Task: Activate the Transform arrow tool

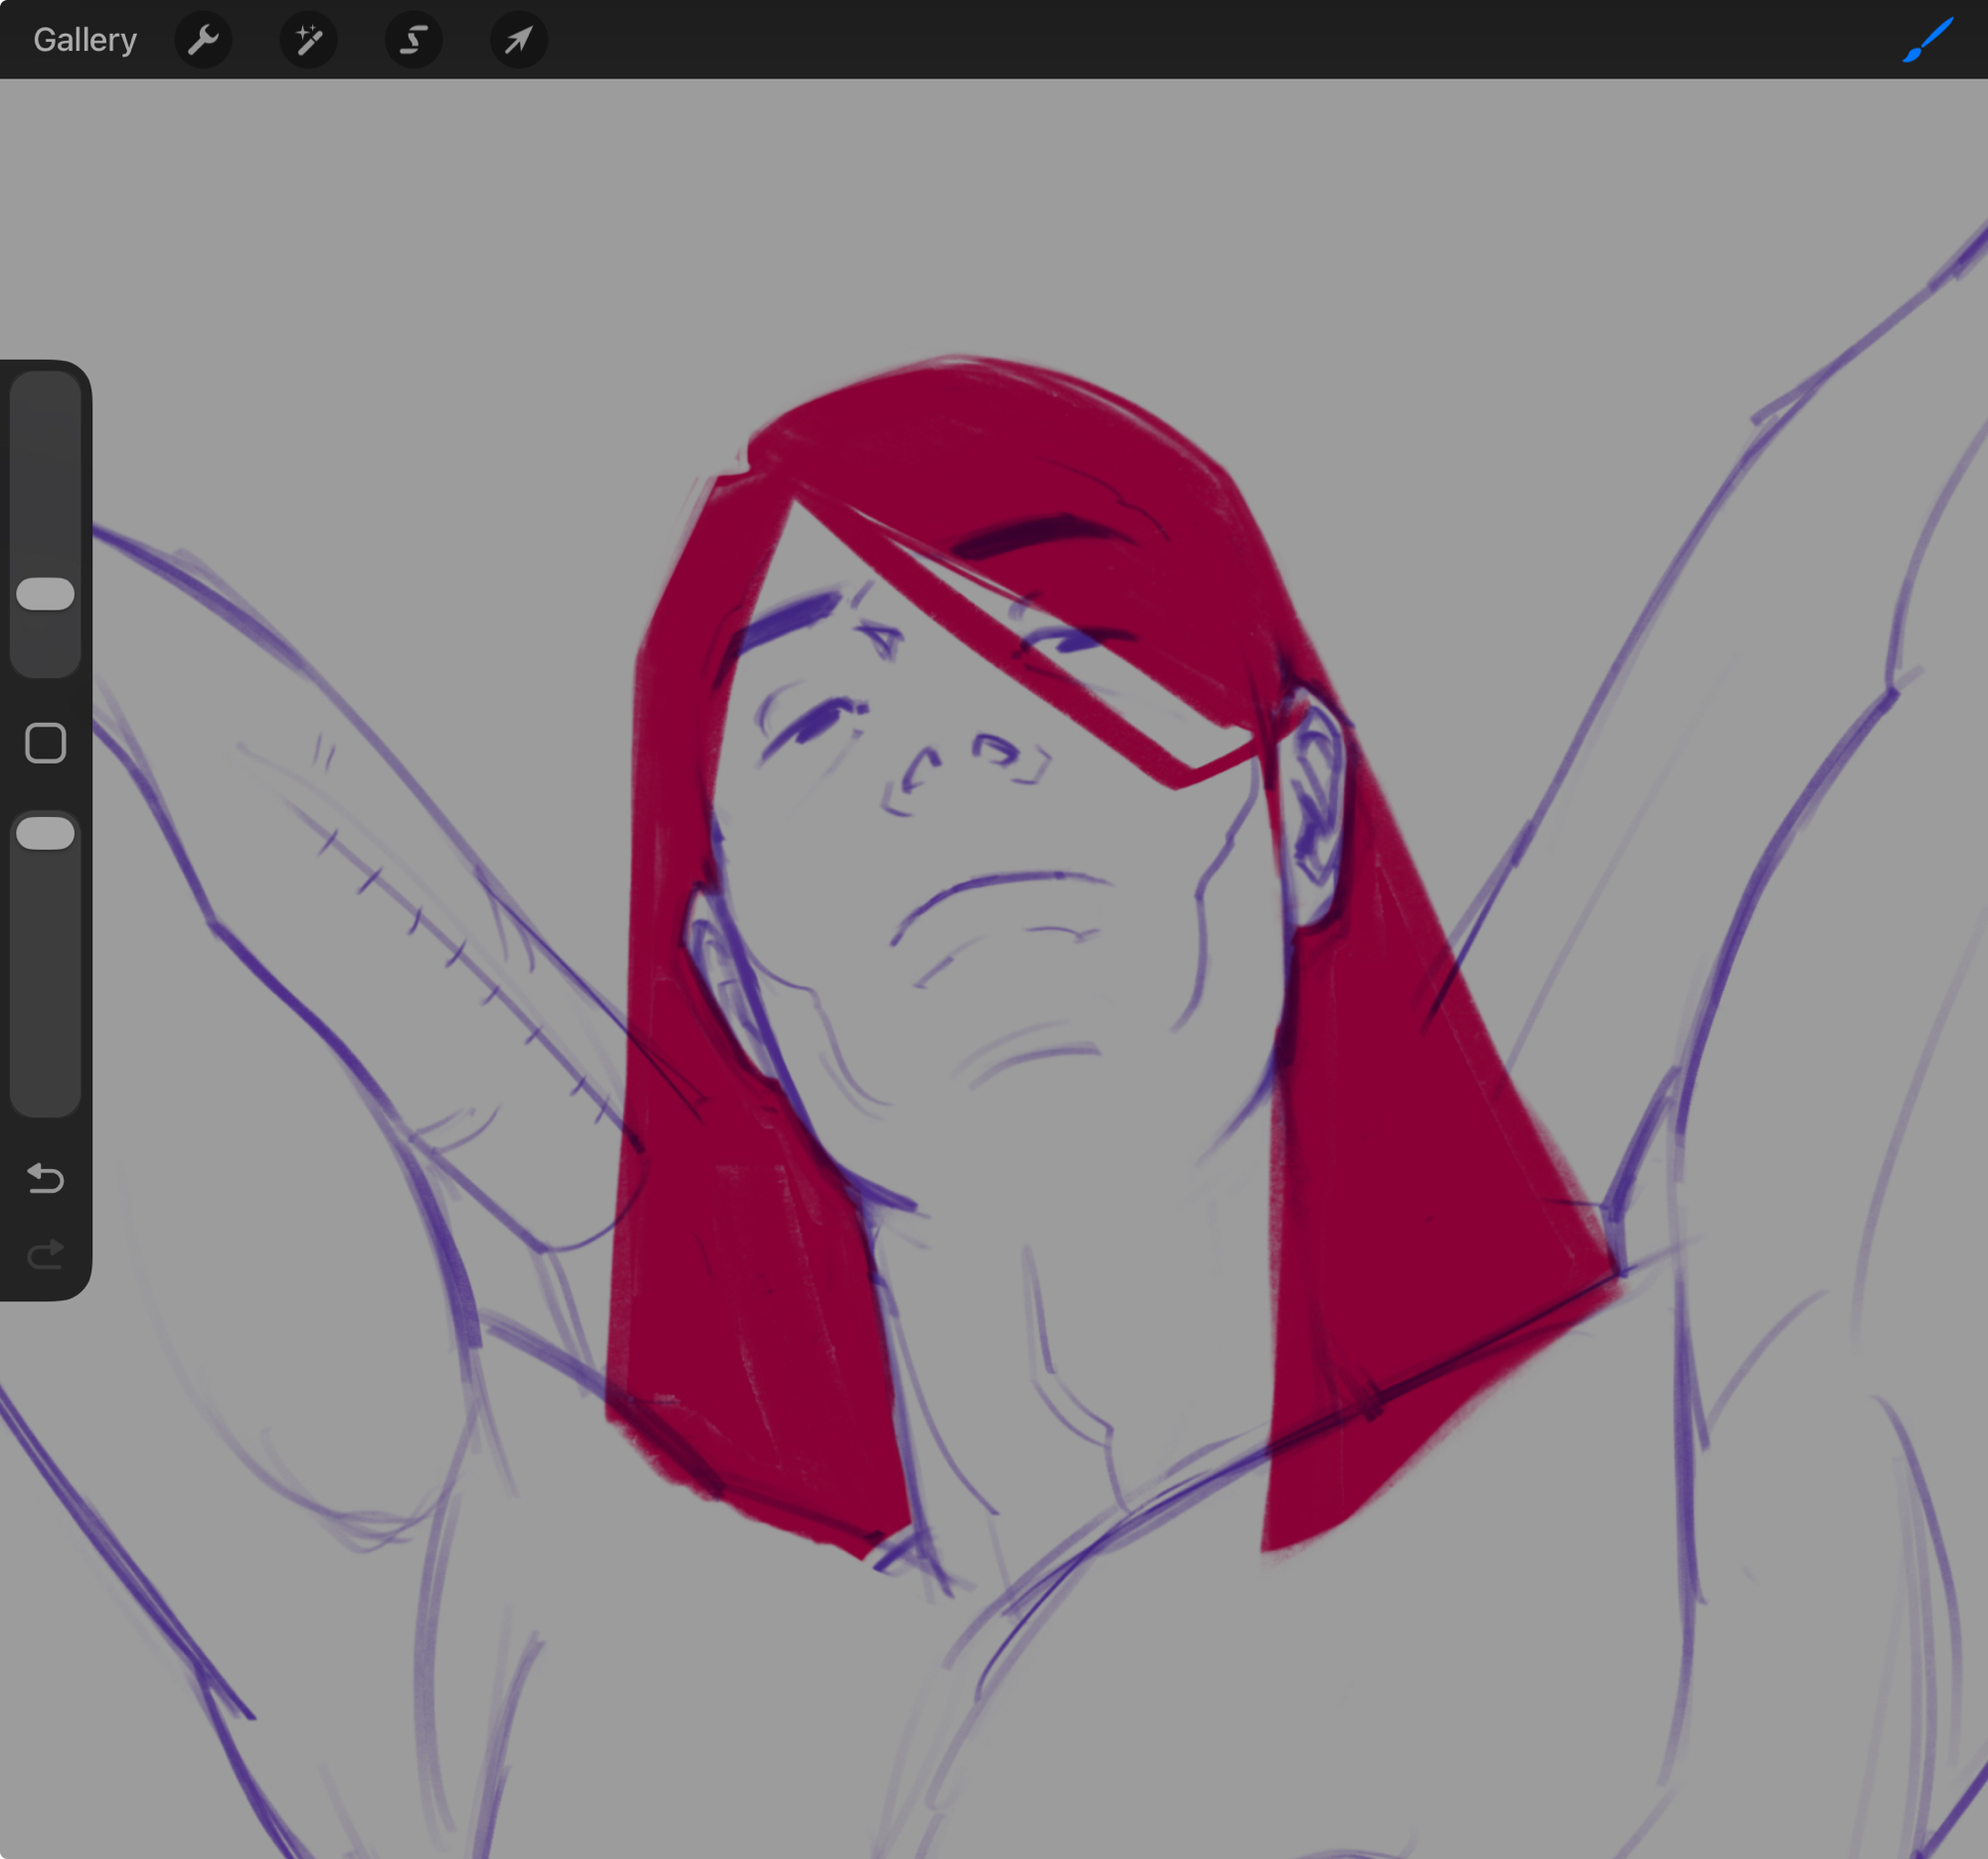Action: point(518,40)
